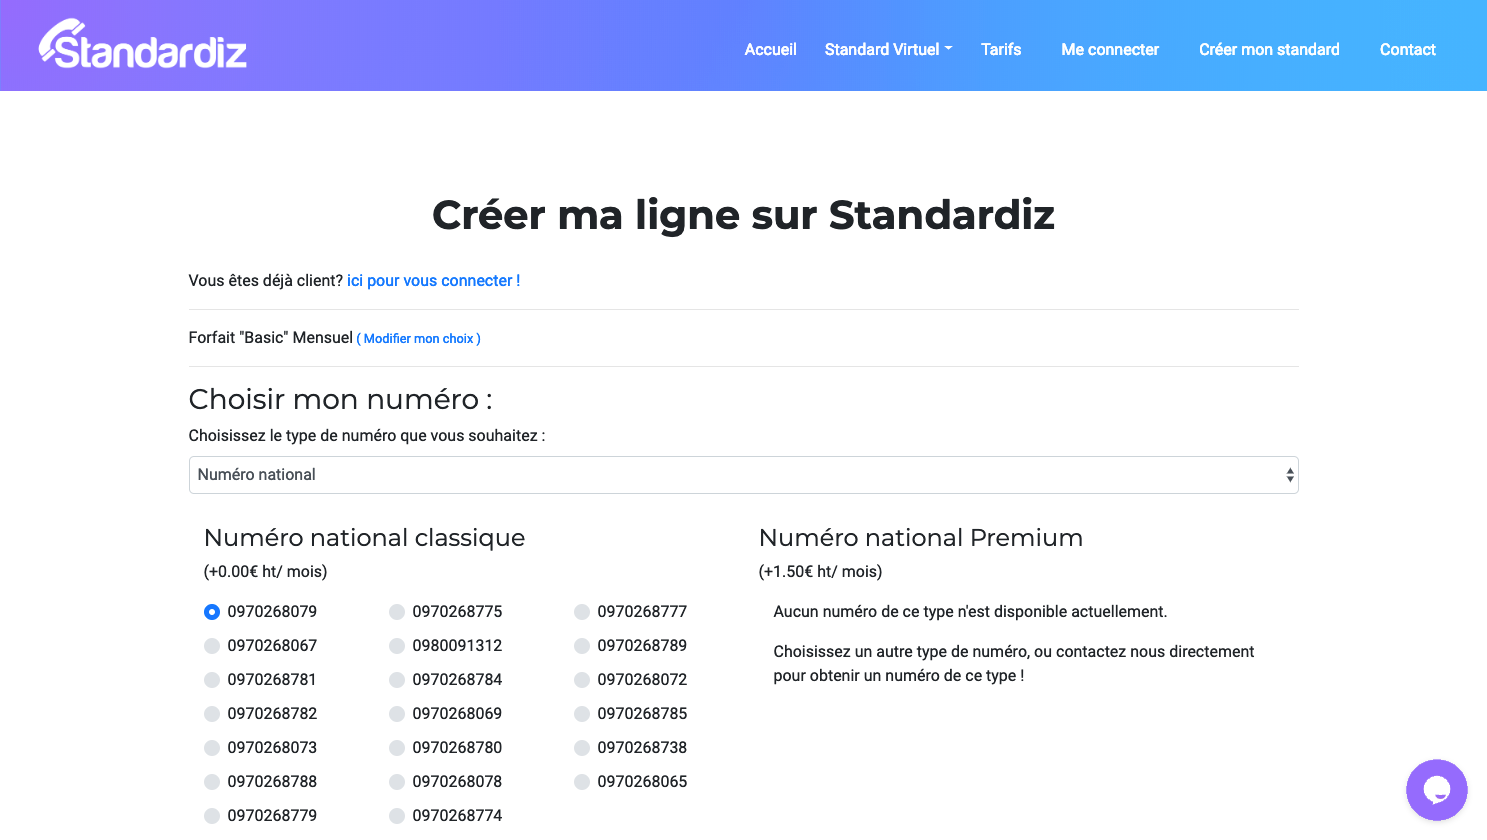Screen dimensions: 1487x840
Task: Click Me connecter in navigation
Action: point(1110,49)
